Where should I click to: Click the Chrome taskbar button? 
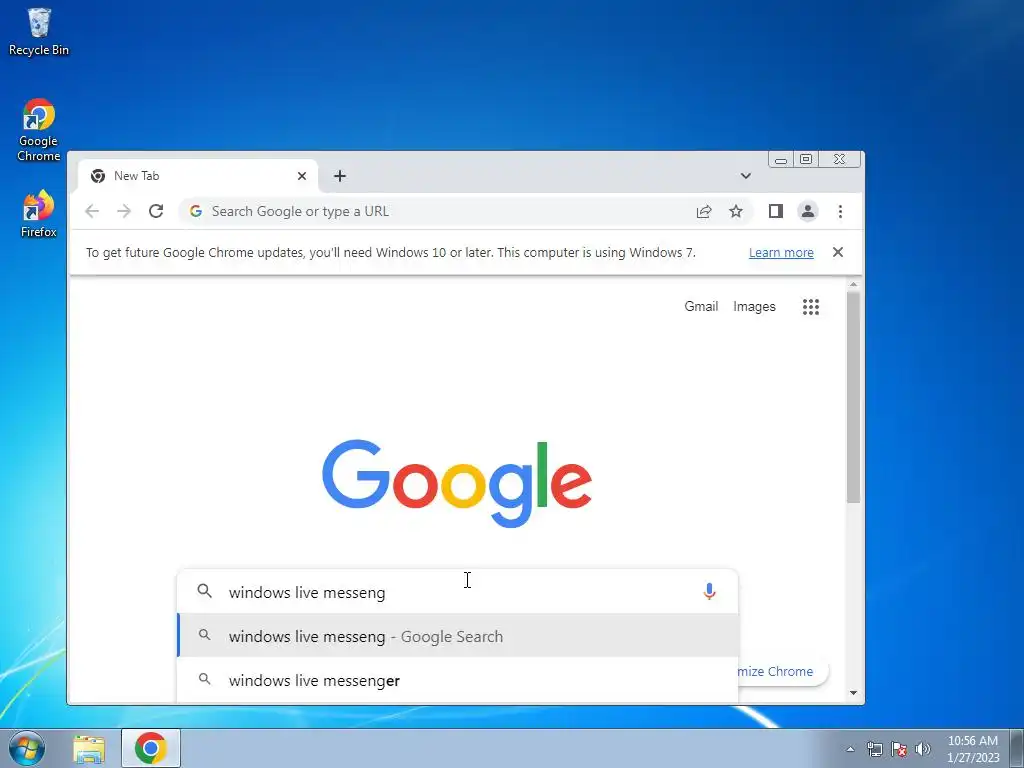pyautogui.click(x=151, y=748)
